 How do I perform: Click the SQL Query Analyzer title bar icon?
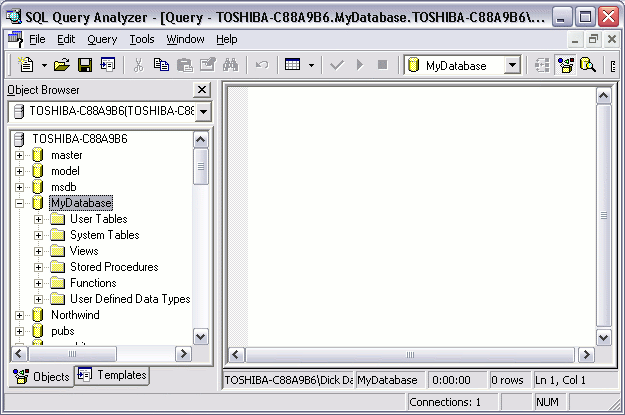pos(14,16)
